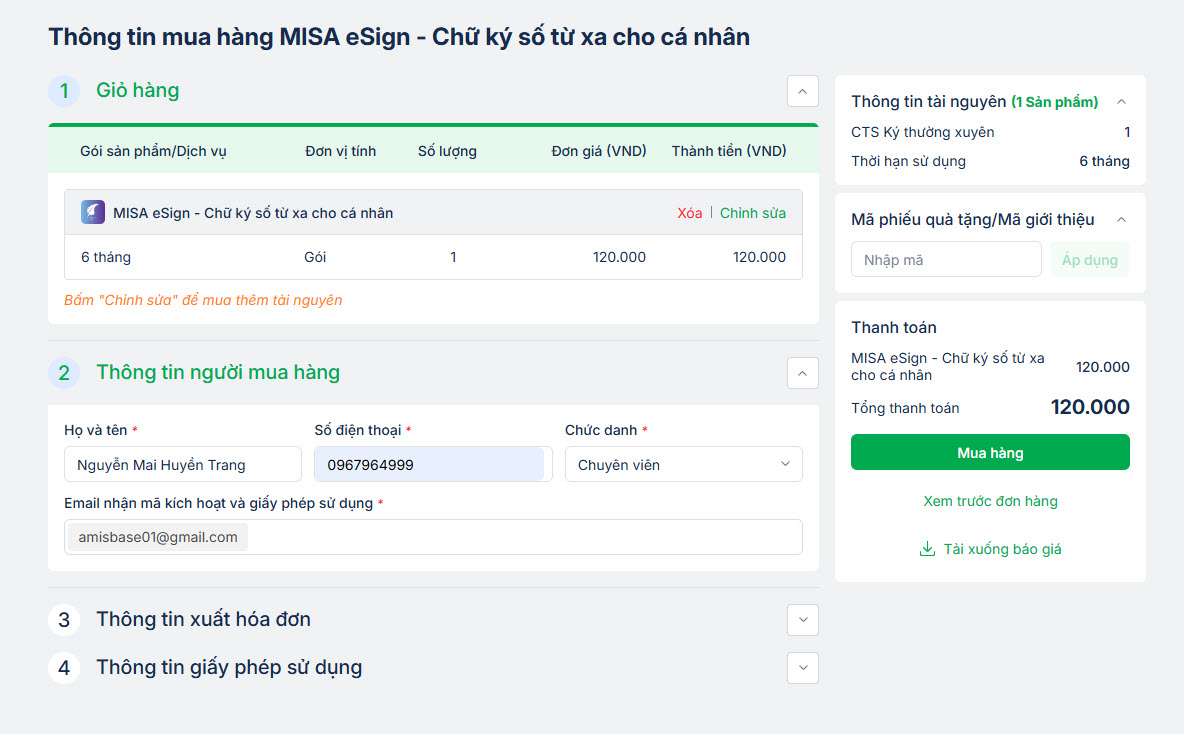1184x734 pixels.
Task: Open Xem trước đơn hàng preview
Action: coord(990,501)
